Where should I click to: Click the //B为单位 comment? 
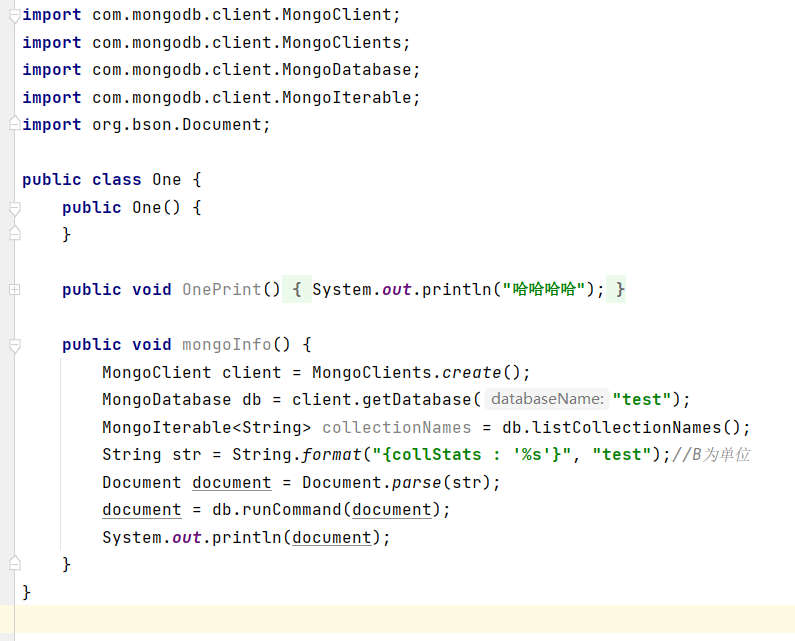click(711, 454)
